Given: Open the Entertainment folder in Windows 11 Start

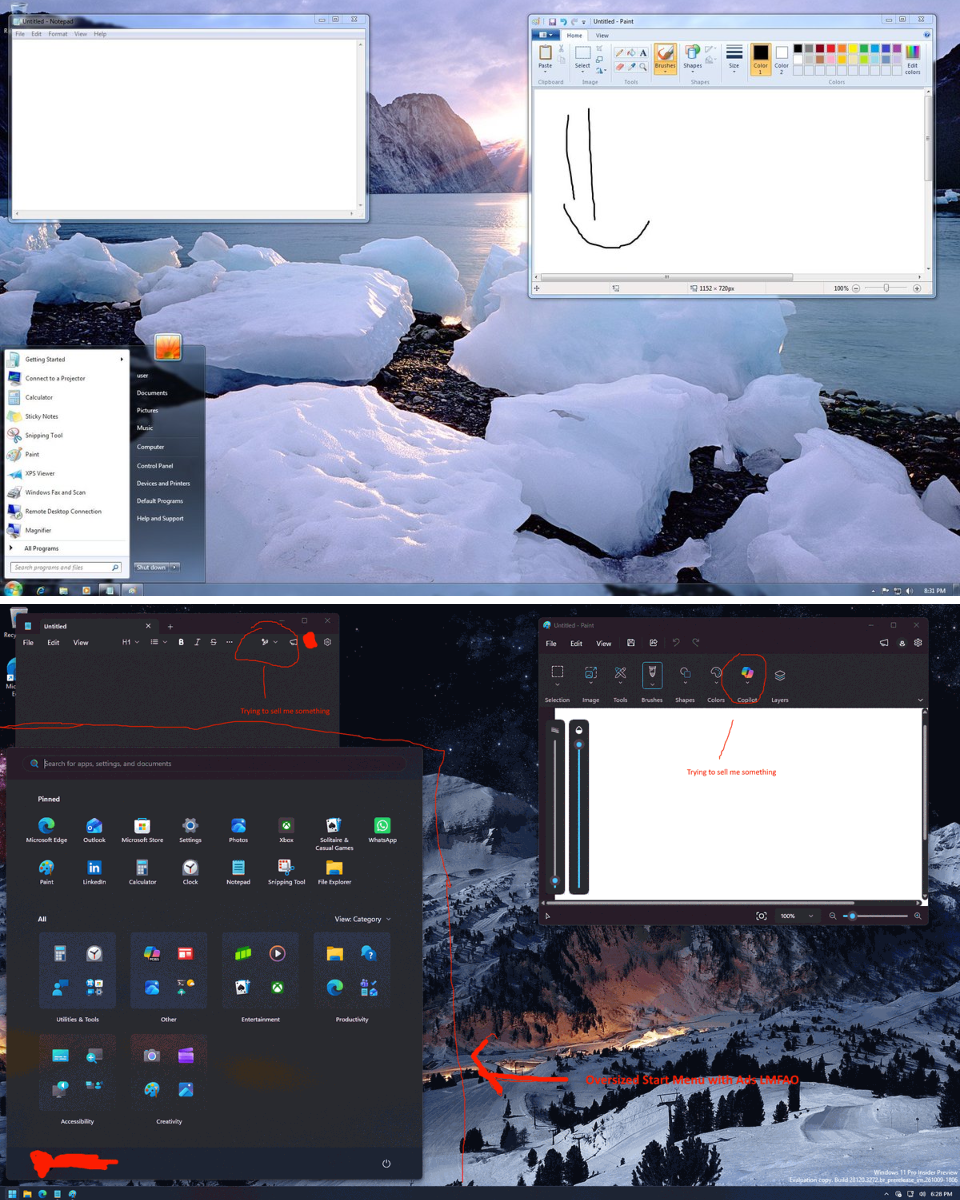Looking at the screenshot, I should tap(261, 970).
